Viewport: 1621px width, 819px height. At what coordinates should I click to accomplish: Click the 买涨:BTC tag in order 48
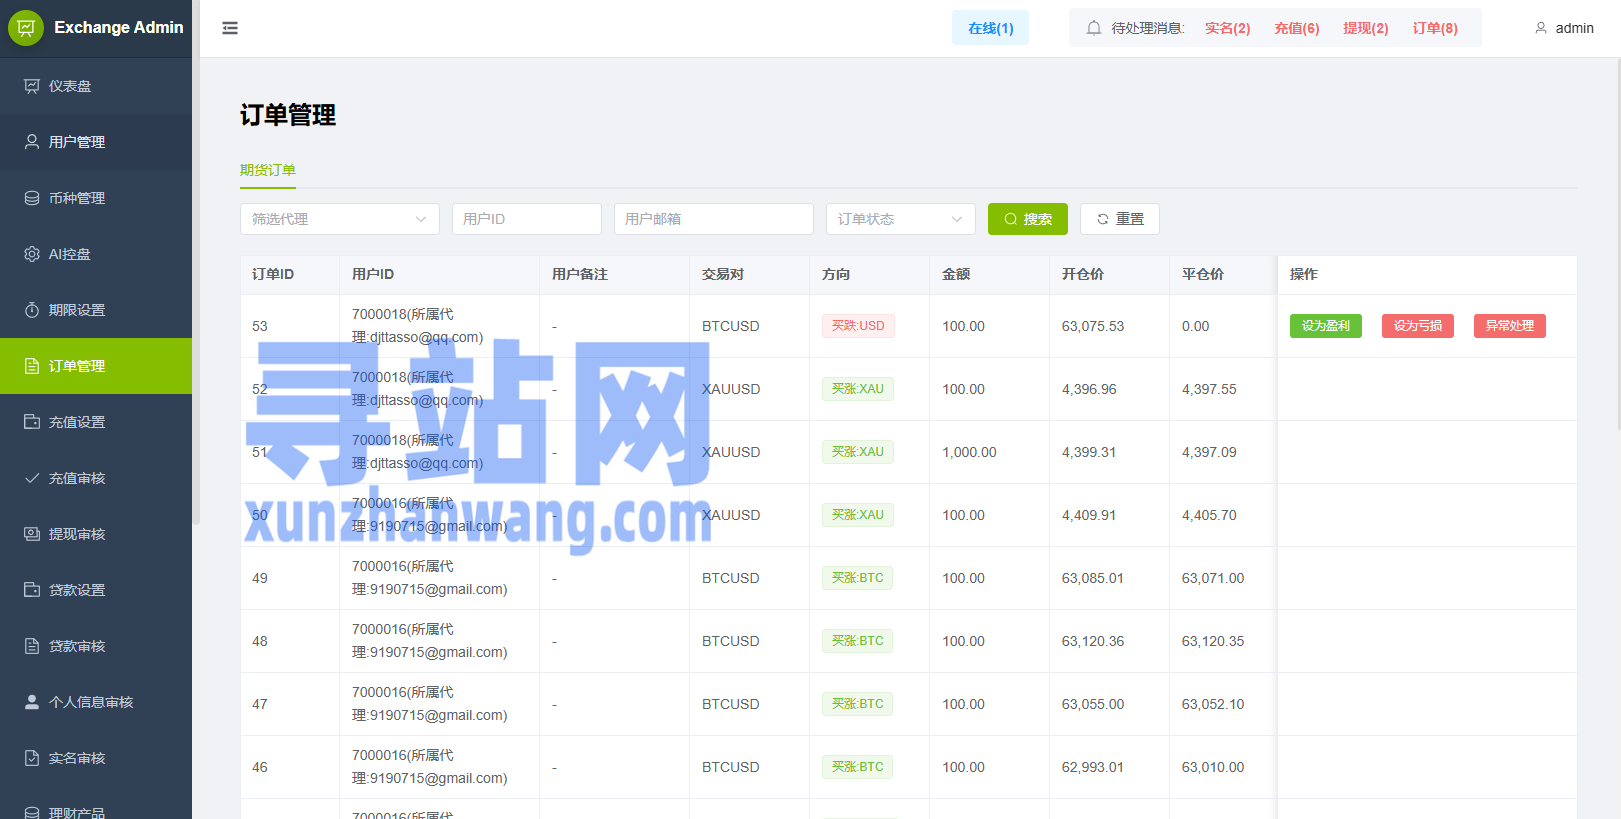click(858, 641)
